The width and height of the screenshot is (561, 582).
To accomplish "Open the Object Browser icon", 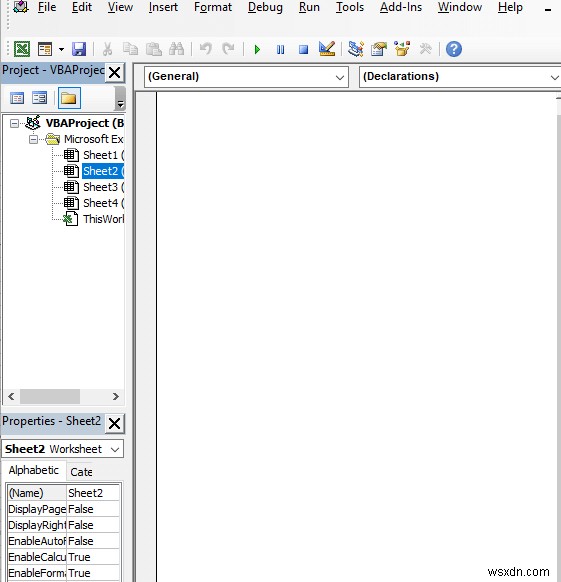I will [x=402, y=49].
